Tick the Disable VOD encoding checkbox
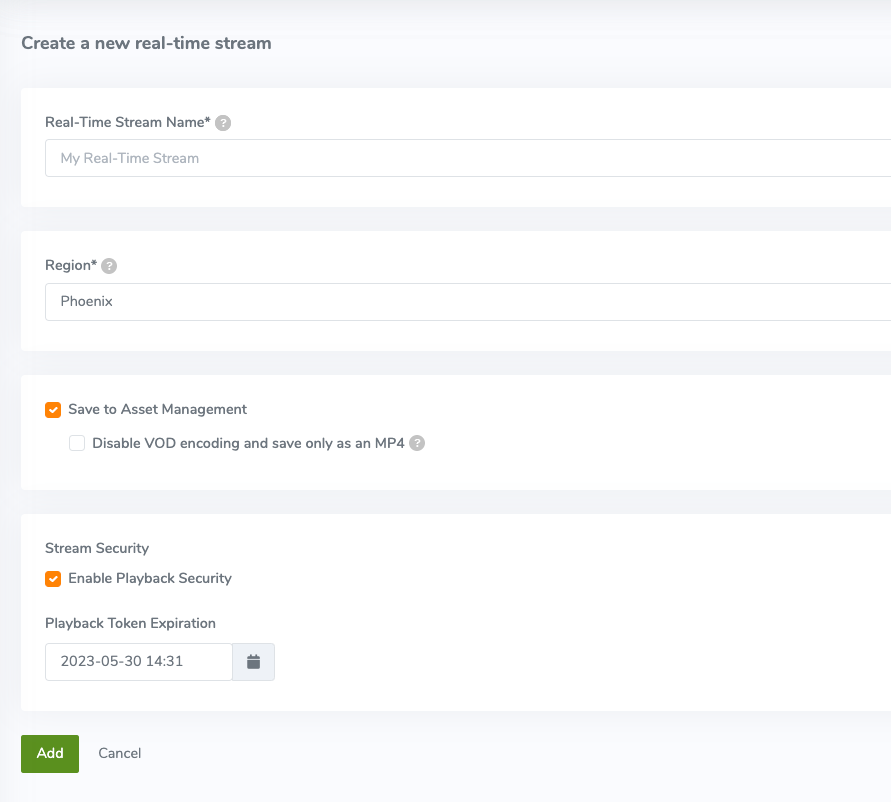The image size is (891, 802). [x=77, y=443]
